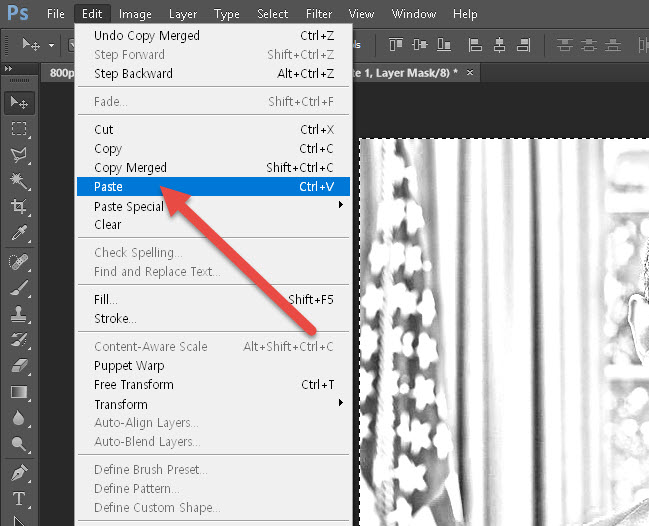Close the open Edit menu
Image resolution: width=649 pixels, height=526 pixels.
(x=92, y=14)
